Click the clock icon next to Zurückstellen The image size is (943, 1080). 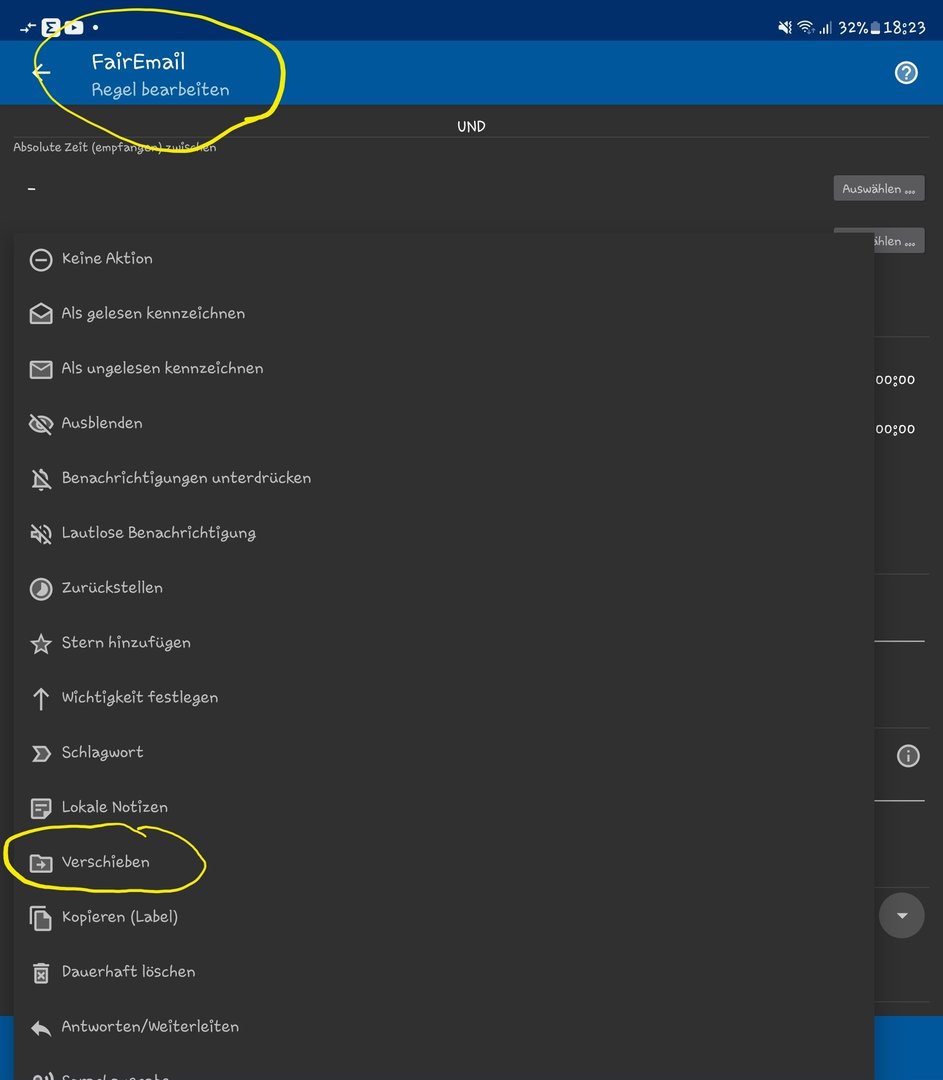[41, 589]
